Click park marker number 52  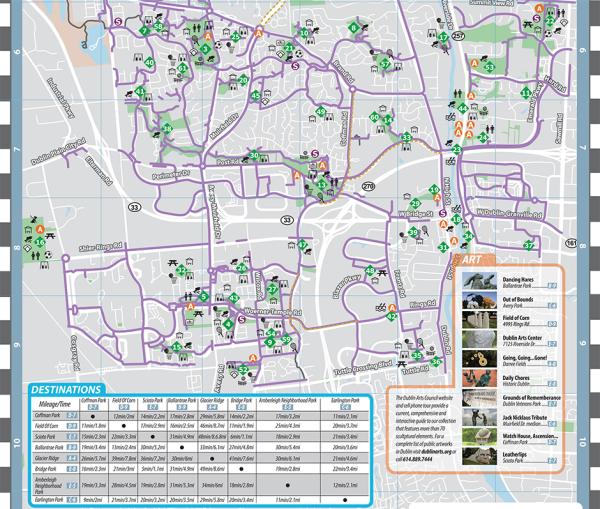[243, 370]
